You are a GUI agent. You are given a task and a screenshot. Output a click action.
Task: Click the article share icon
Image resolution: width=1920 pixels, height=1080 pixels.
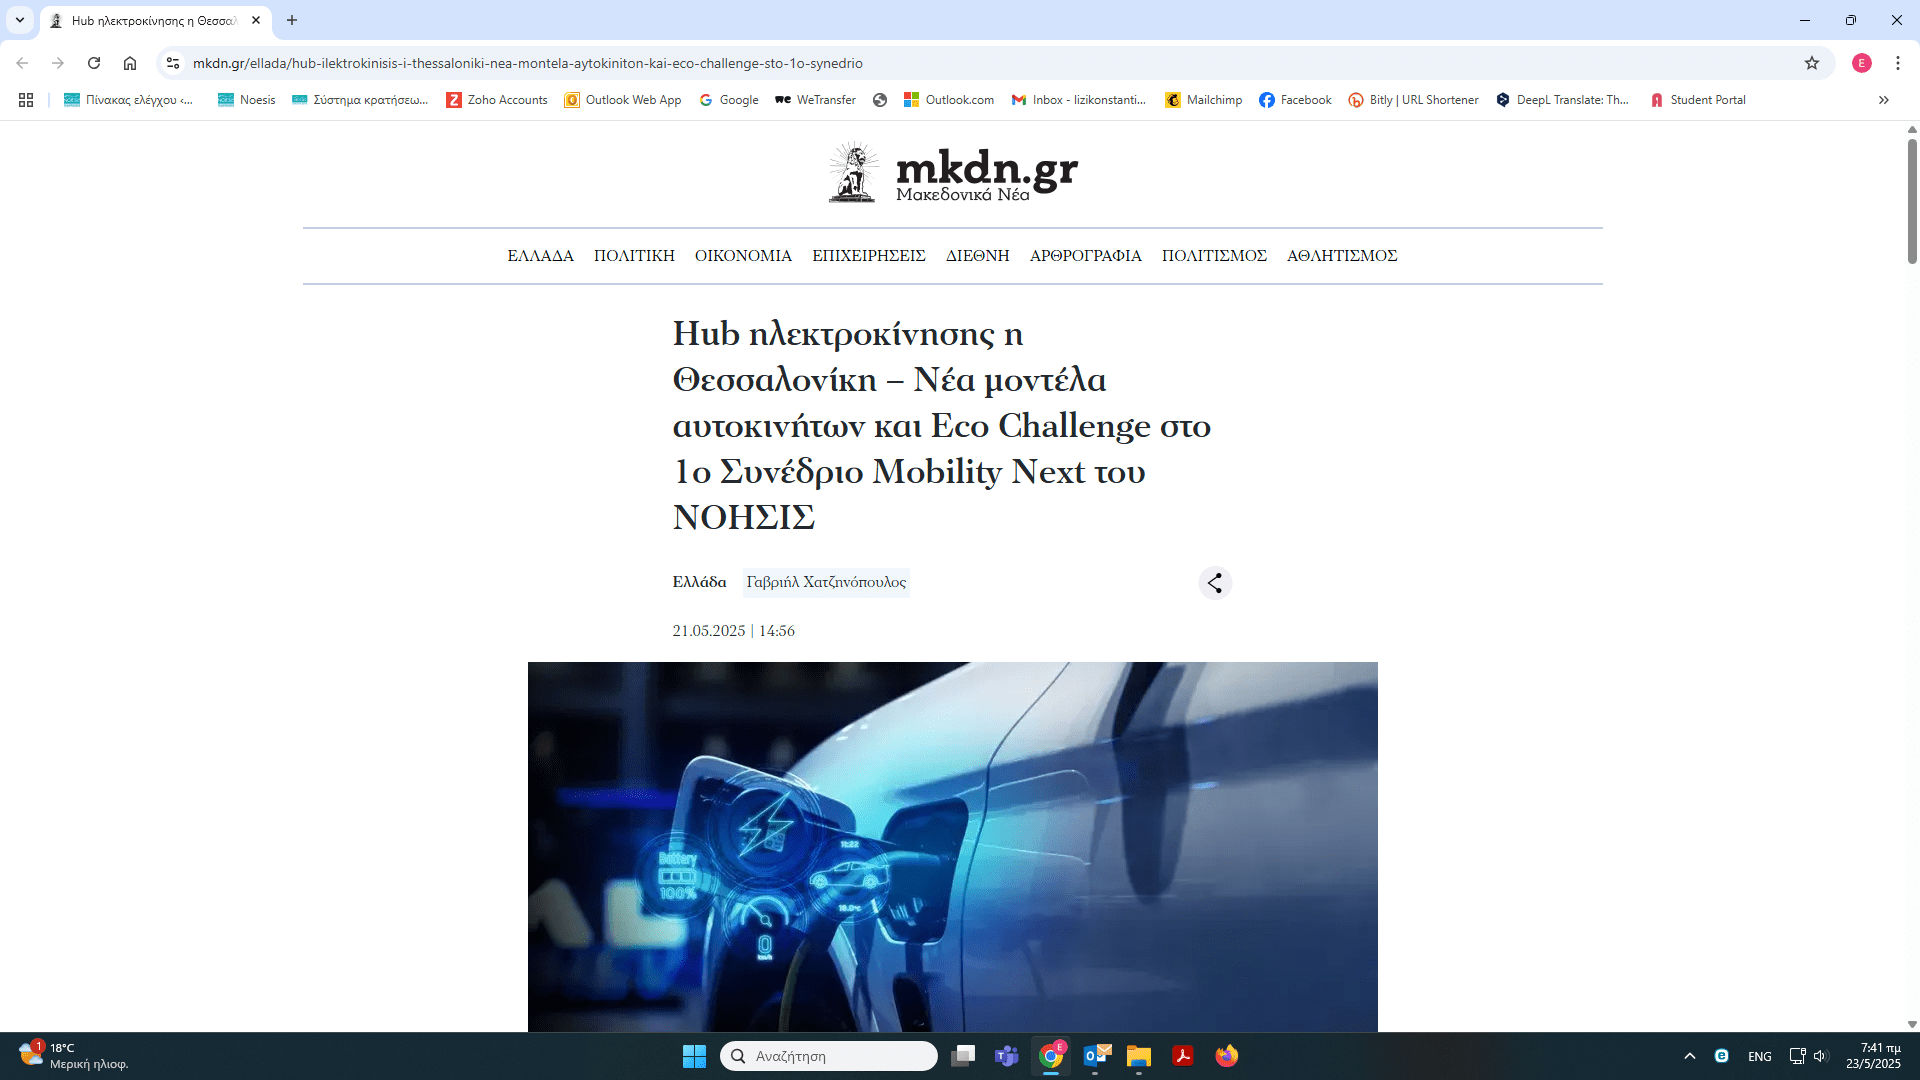tap(1215, 583)
